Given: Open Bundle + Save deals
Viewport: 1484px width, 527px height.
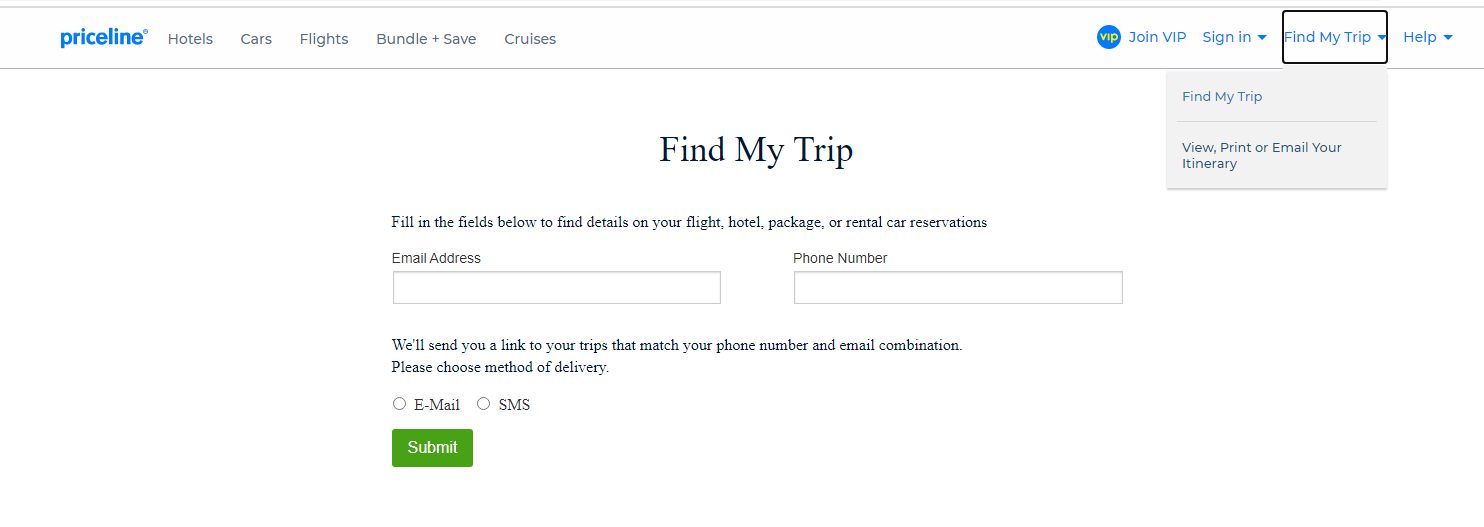Looking at the screenshot, I should tap(426, 39).
